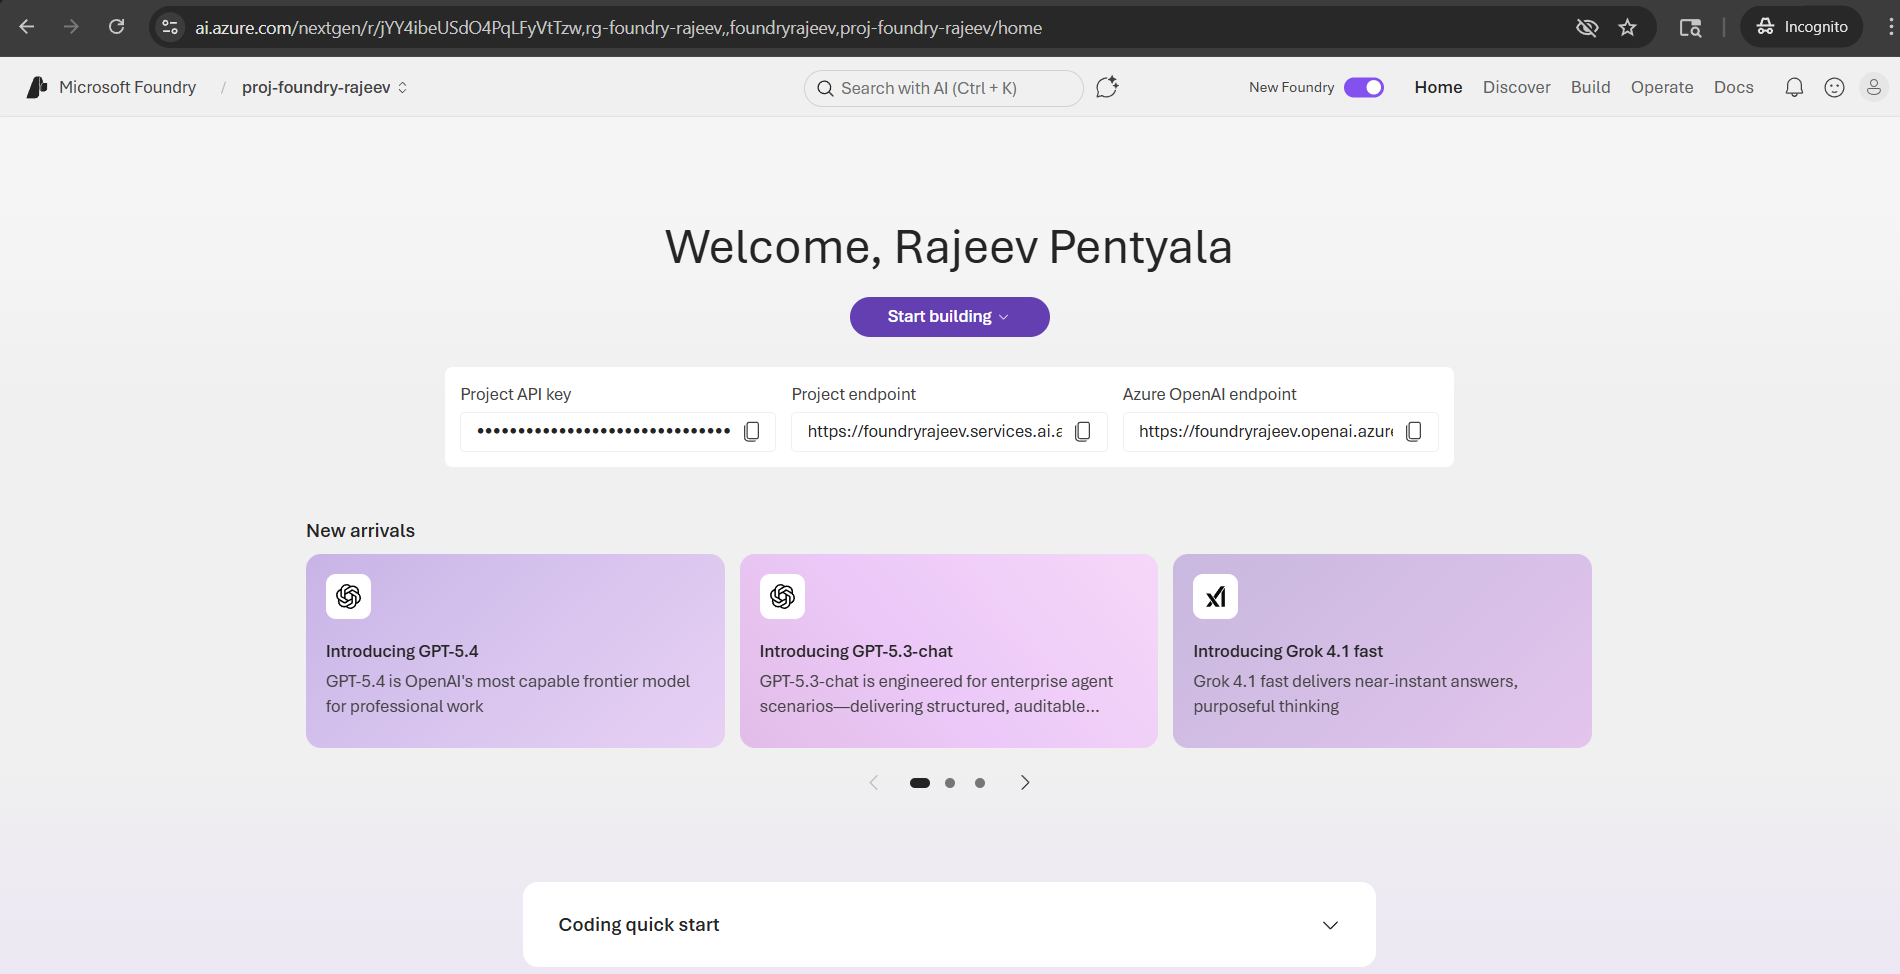This screenshot has height=974, width=1900.
Task: Go to the Discover tab
Action: tap(1516, 88)
